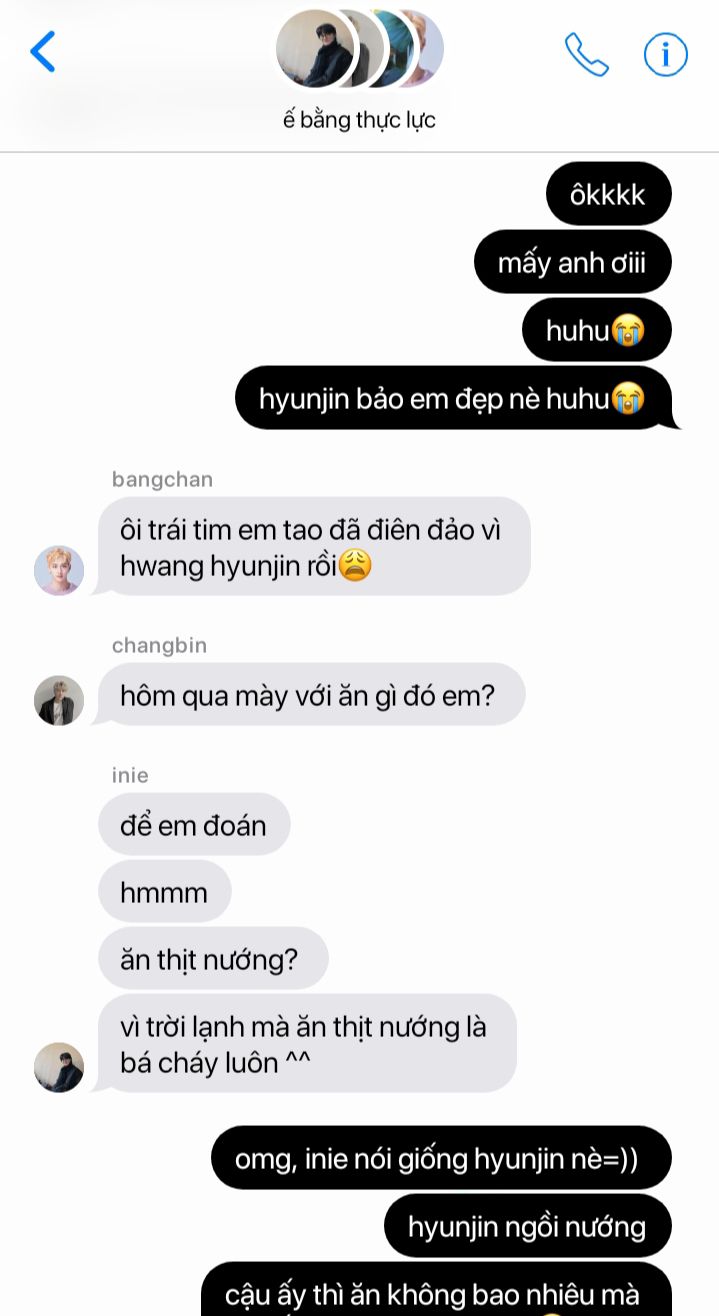
Task: Select inie's "để em đoán" bubble
Action: click(194, 825)
